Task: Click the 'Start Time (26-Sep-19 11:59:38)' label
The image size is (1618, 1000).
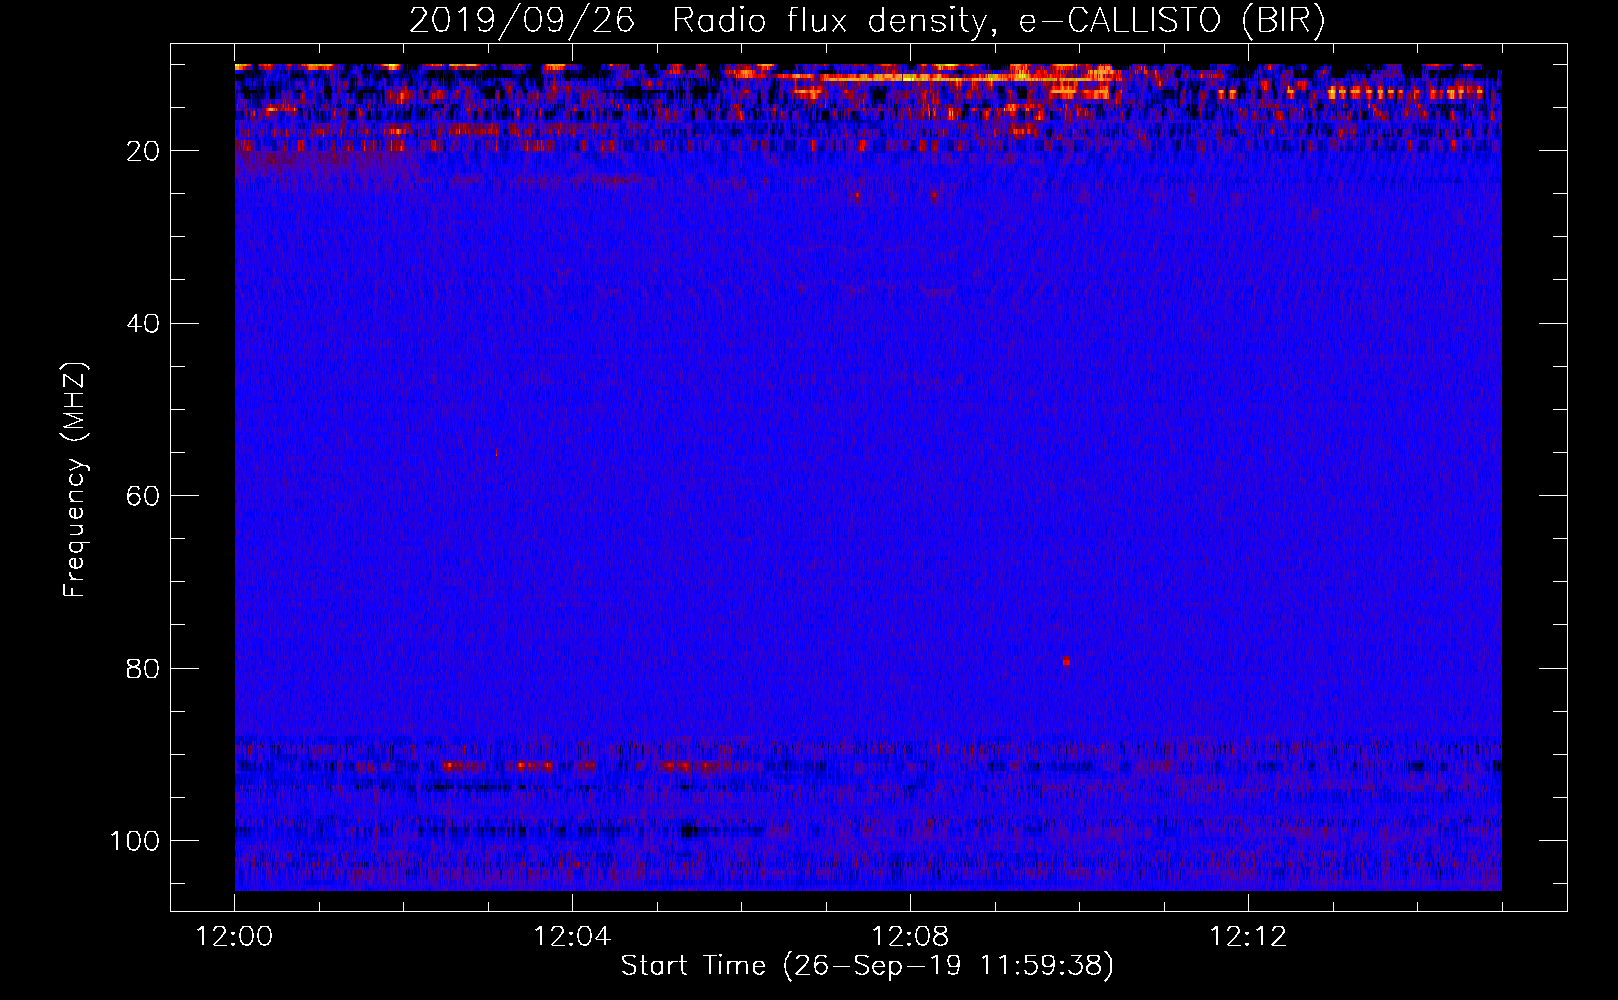Action: 867,966
